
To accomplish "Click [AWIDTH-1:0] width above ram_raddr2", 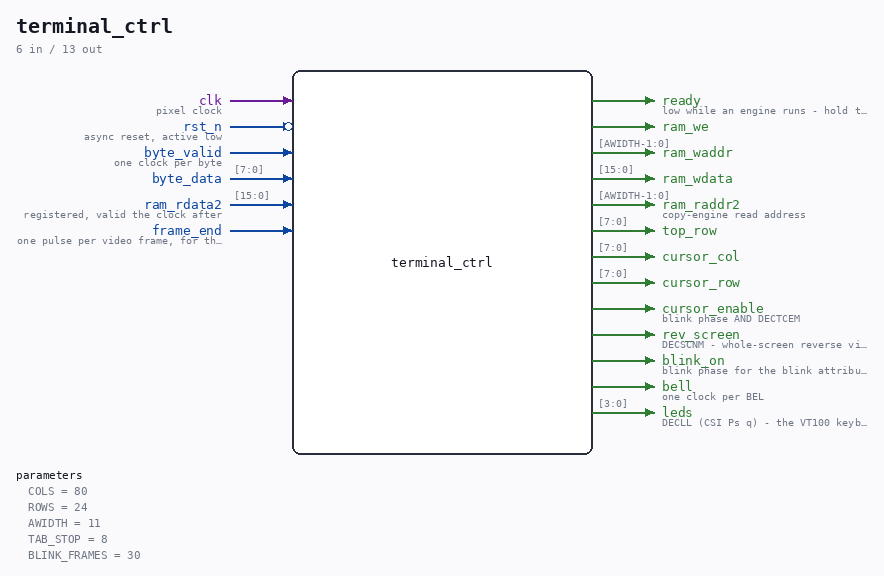I will pos(634,196).
